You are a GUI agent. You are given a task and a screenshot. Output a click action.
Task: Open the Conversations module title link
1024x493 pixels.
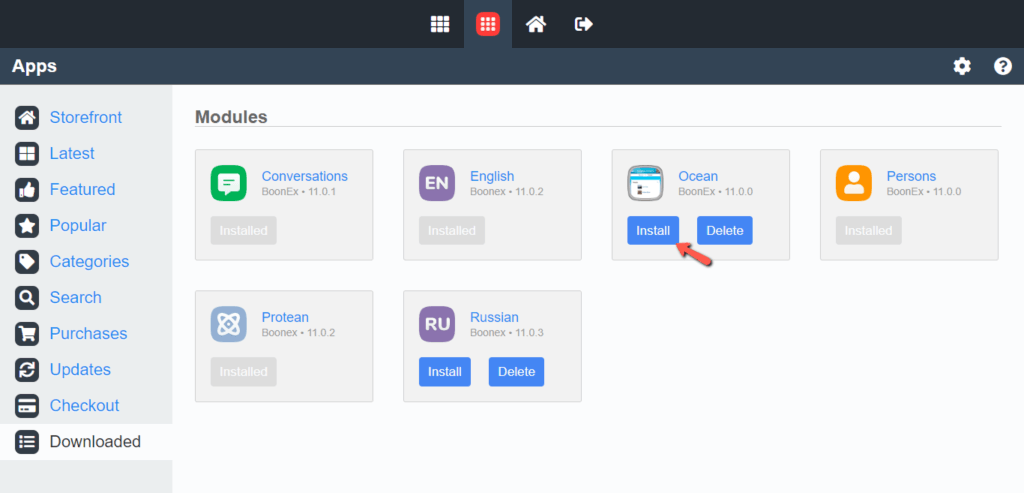pyautogui.click(x=304, y=176)
